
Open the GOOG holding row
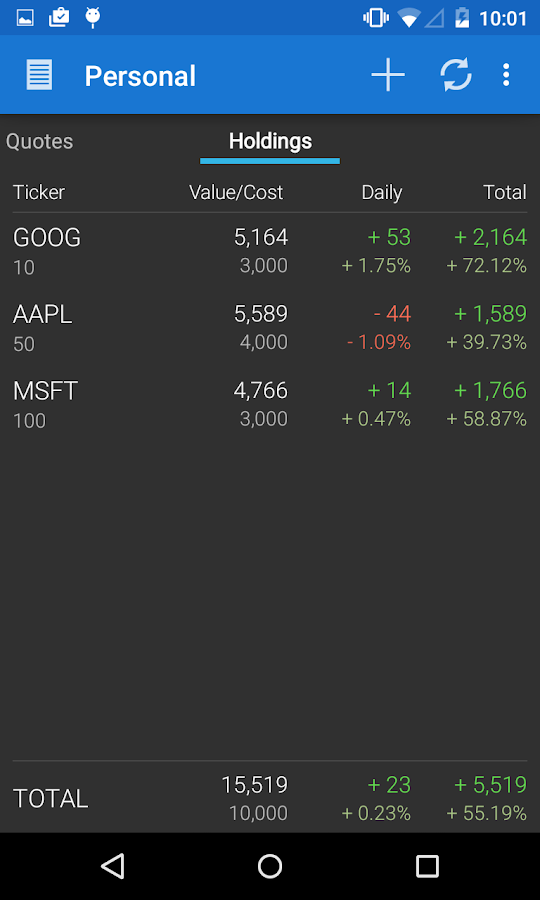[x=270, y=251]
